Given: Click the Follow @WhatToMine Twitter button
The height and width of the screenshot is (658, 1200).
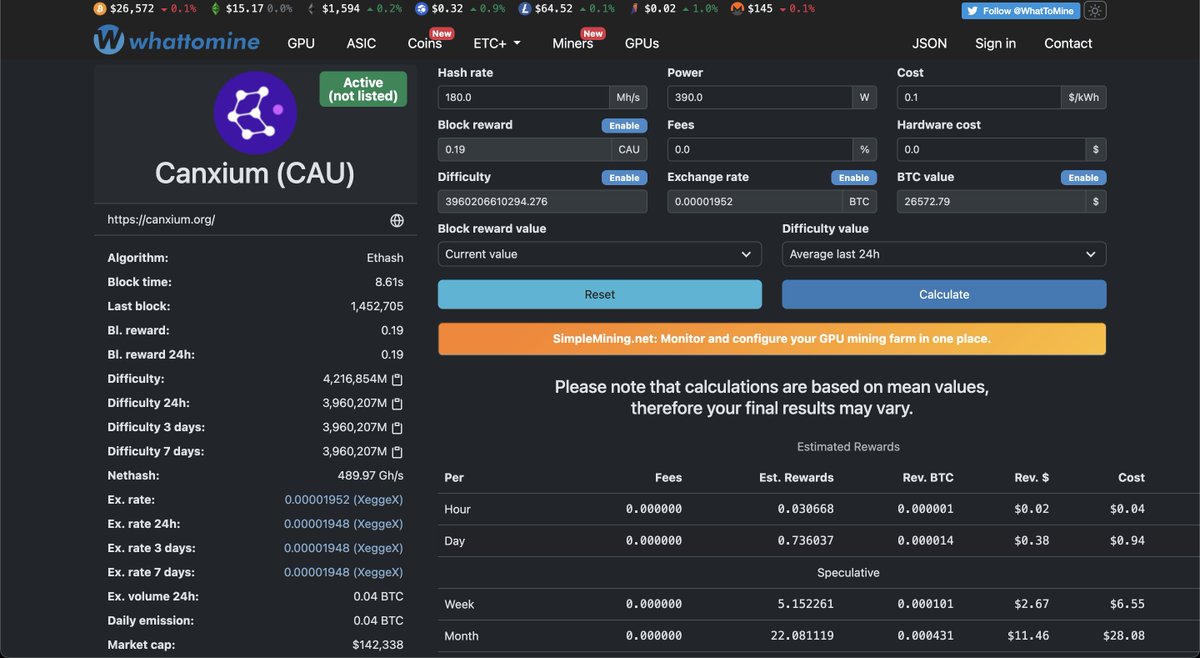Looking at the screenshot, I should point(1021,11).
